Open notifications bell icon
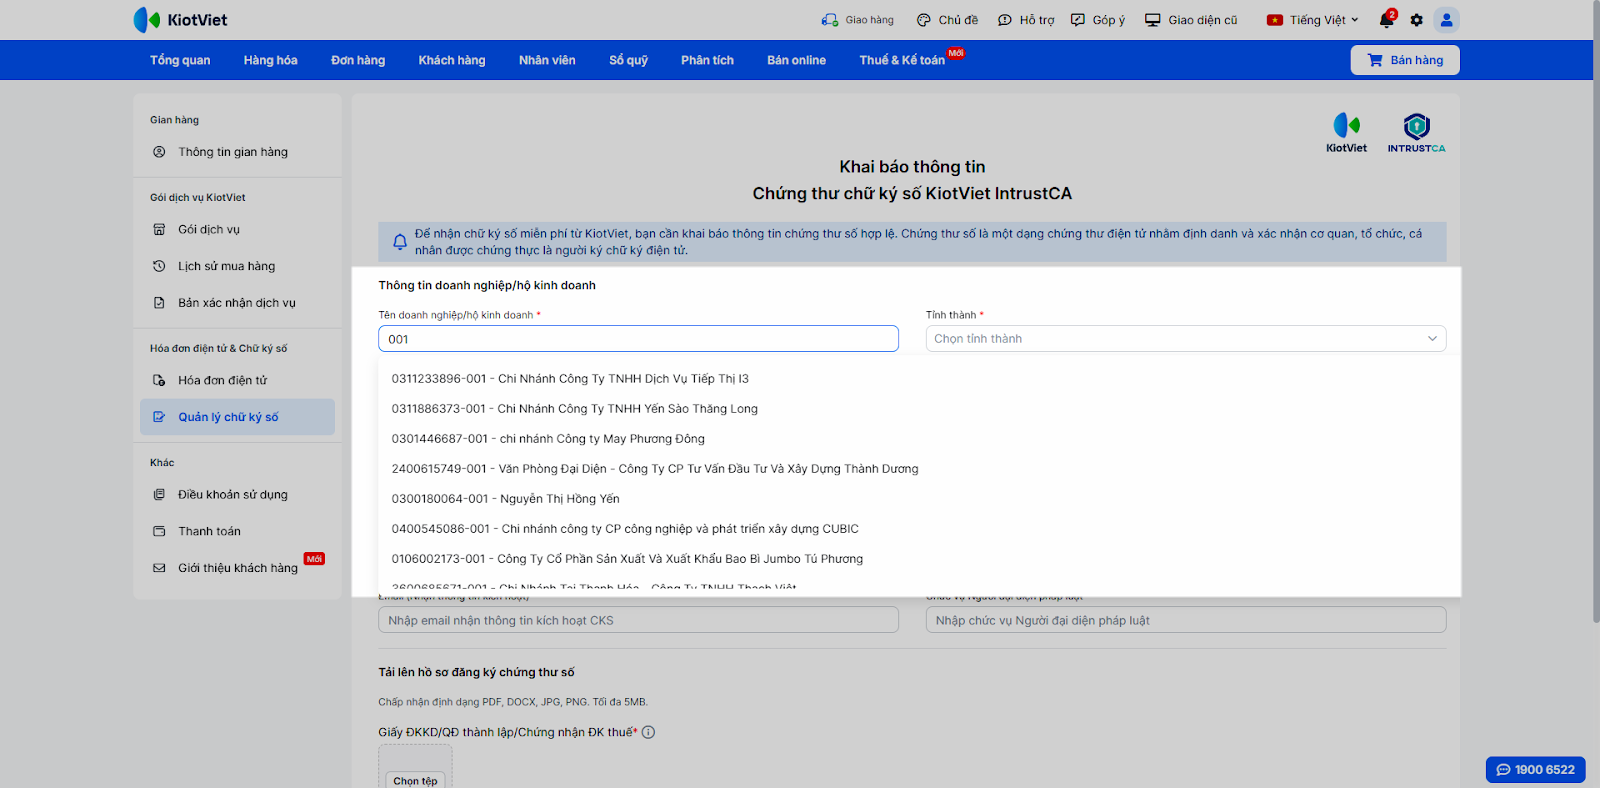1600x788 pixels. [1387, 19]
